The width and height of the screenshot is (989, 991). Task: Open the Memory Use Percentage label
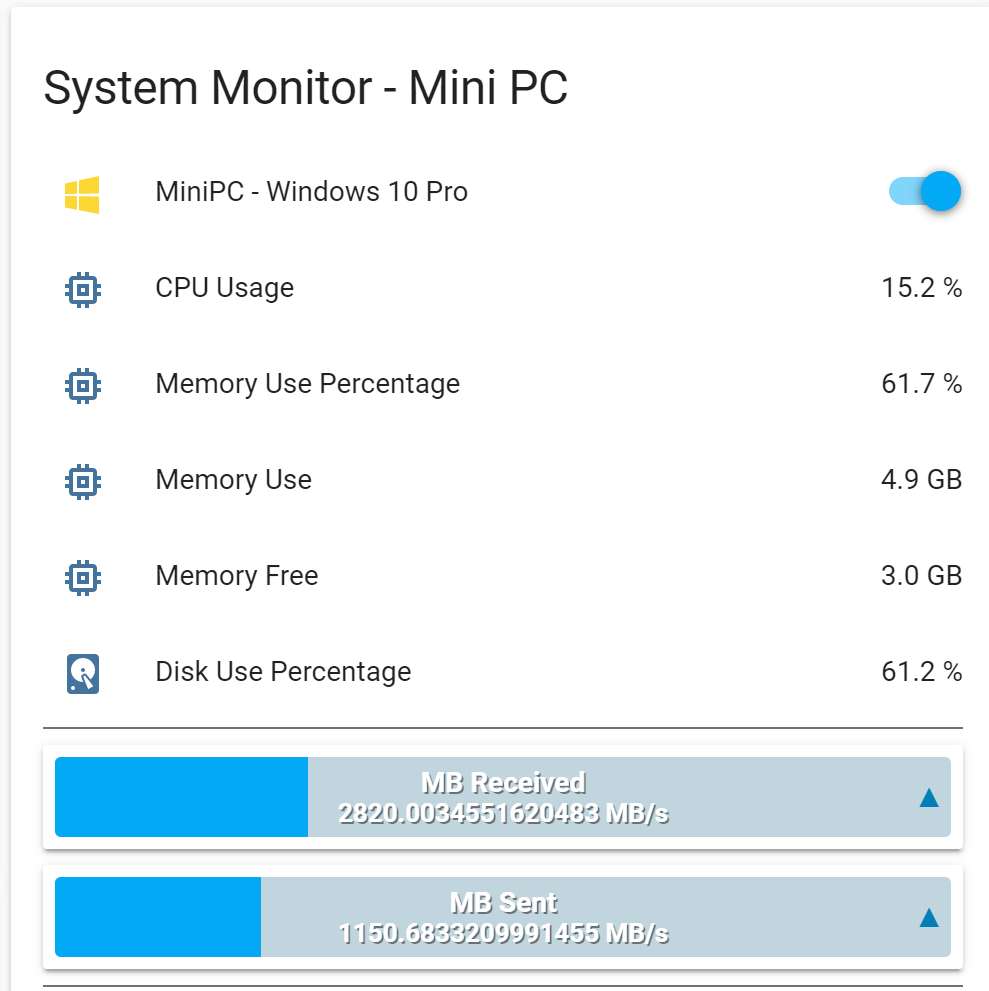[x=307, y=384]
